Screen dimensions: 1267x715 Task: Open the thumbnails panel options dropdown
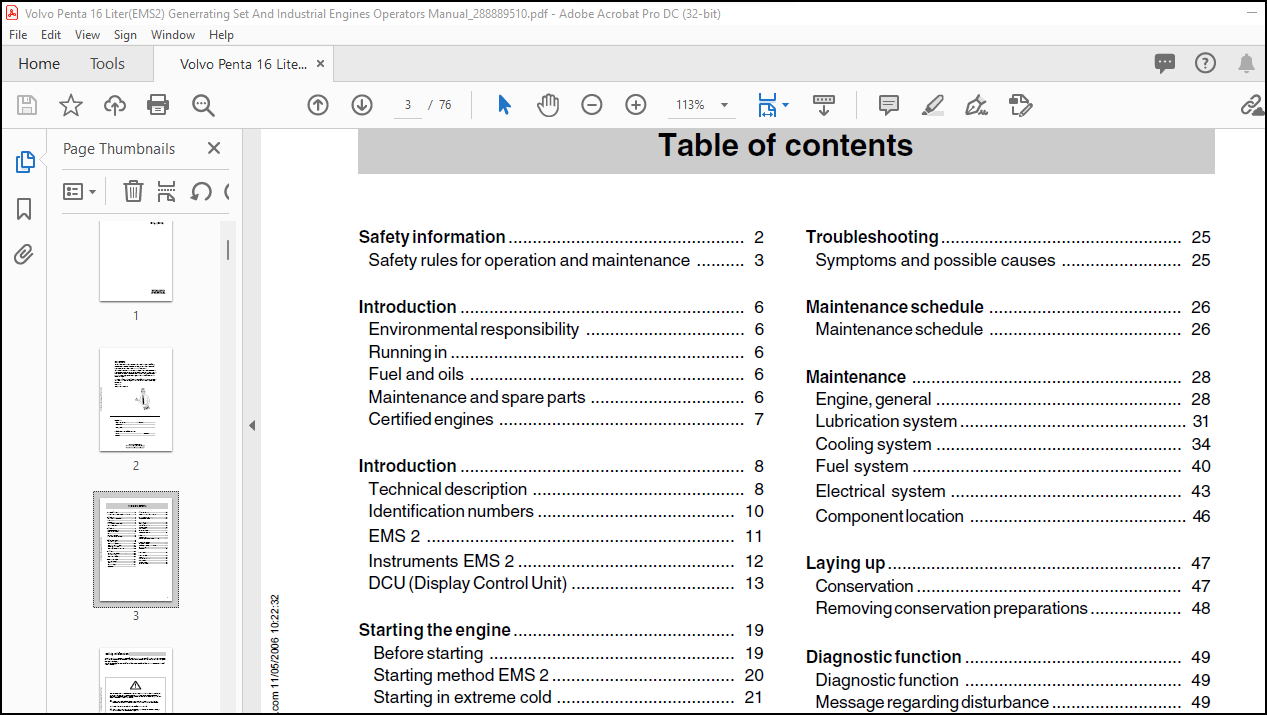[x=80, y=191]
